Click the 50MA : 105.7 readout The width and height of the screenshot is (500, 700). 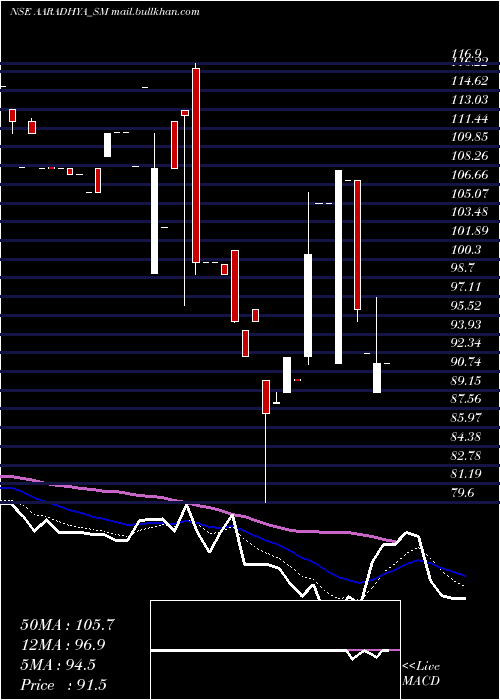point(68,625)
